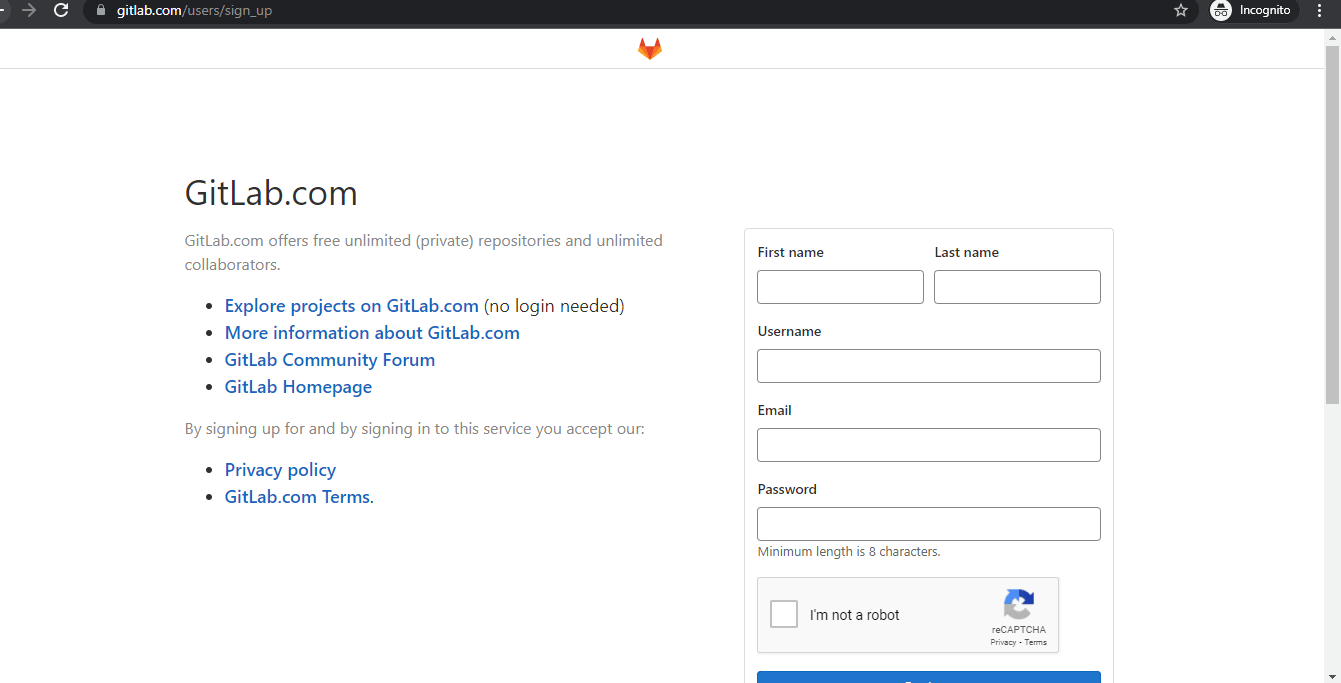Open the Privacy policy link

[280, 469]
